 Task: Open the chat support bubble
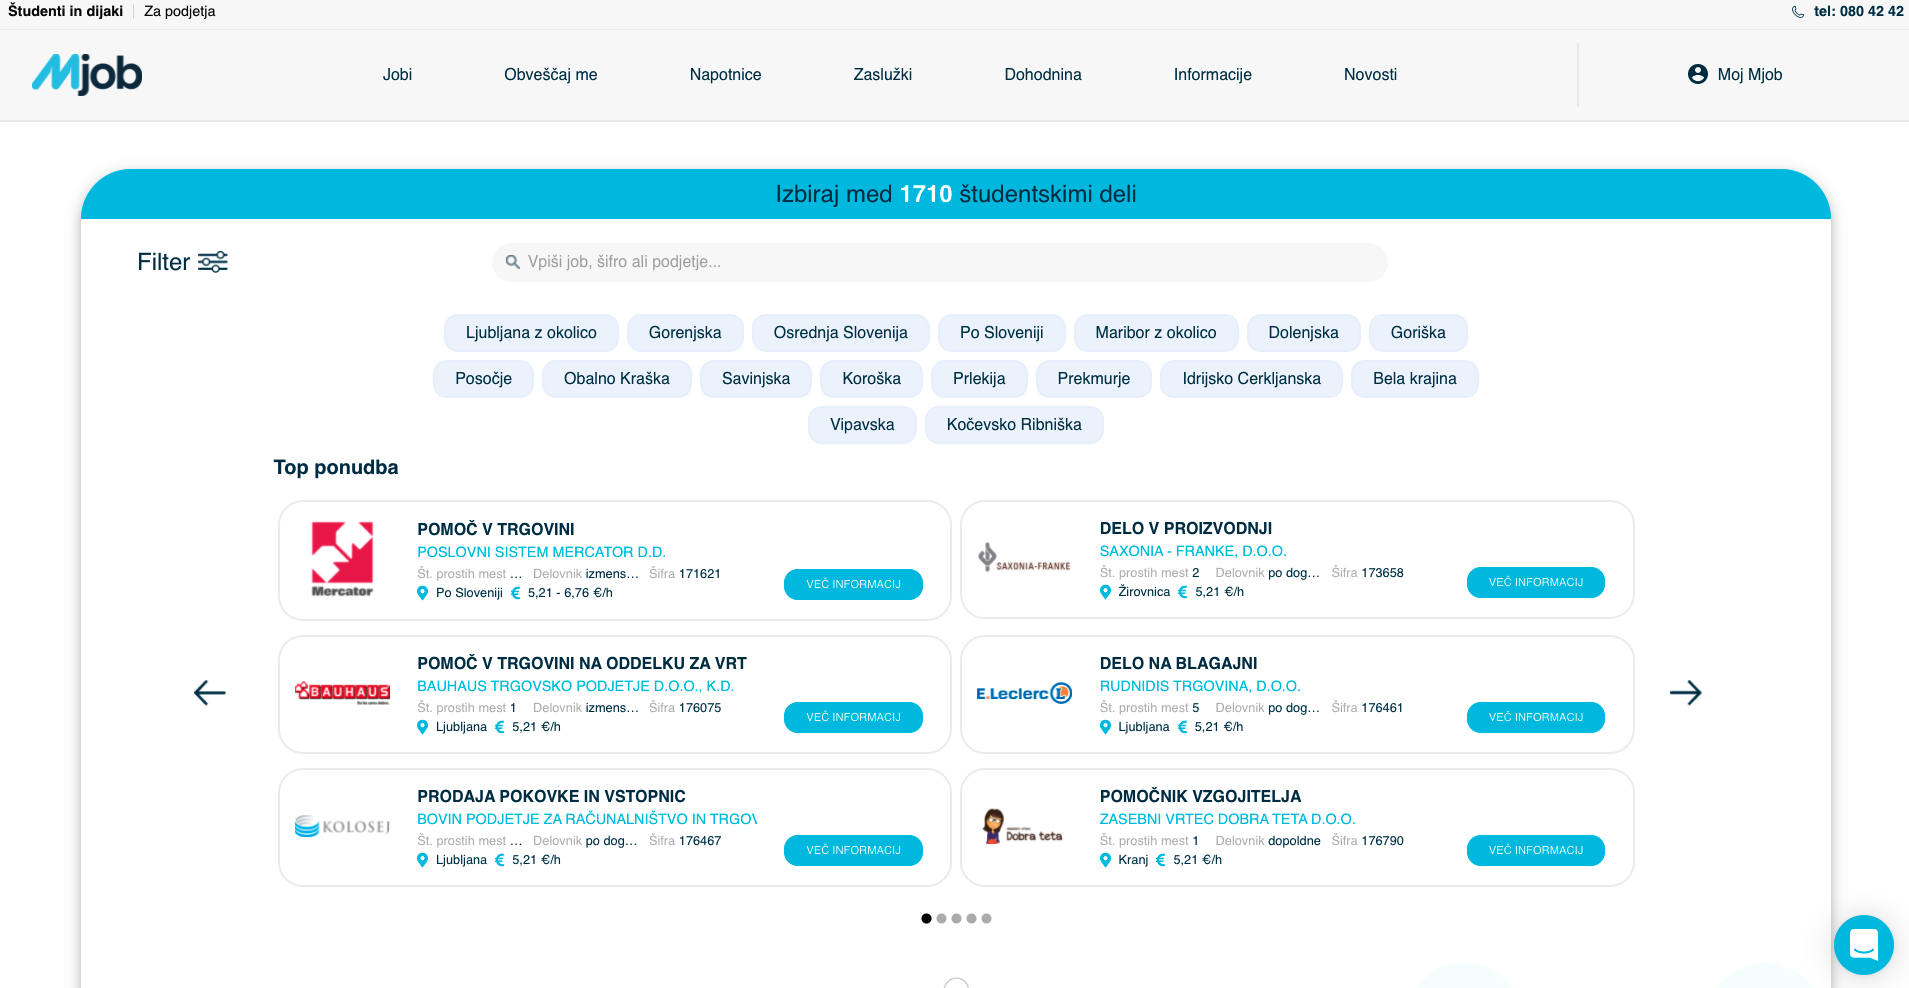[1863, 944]
